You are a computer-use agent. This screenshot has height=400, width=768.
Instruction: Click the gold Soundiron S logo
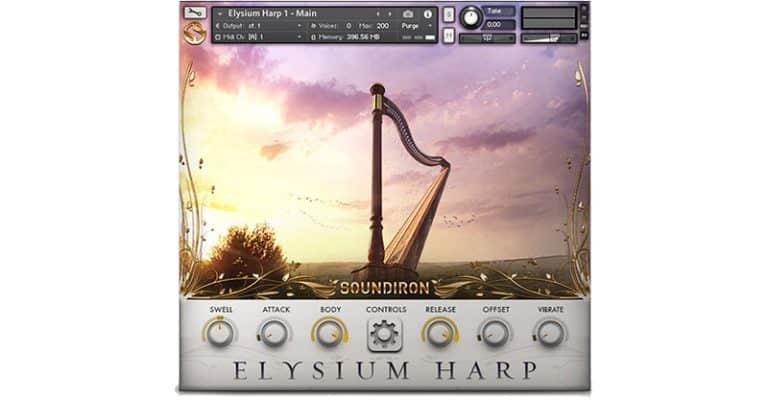click(x=195, y=31)
